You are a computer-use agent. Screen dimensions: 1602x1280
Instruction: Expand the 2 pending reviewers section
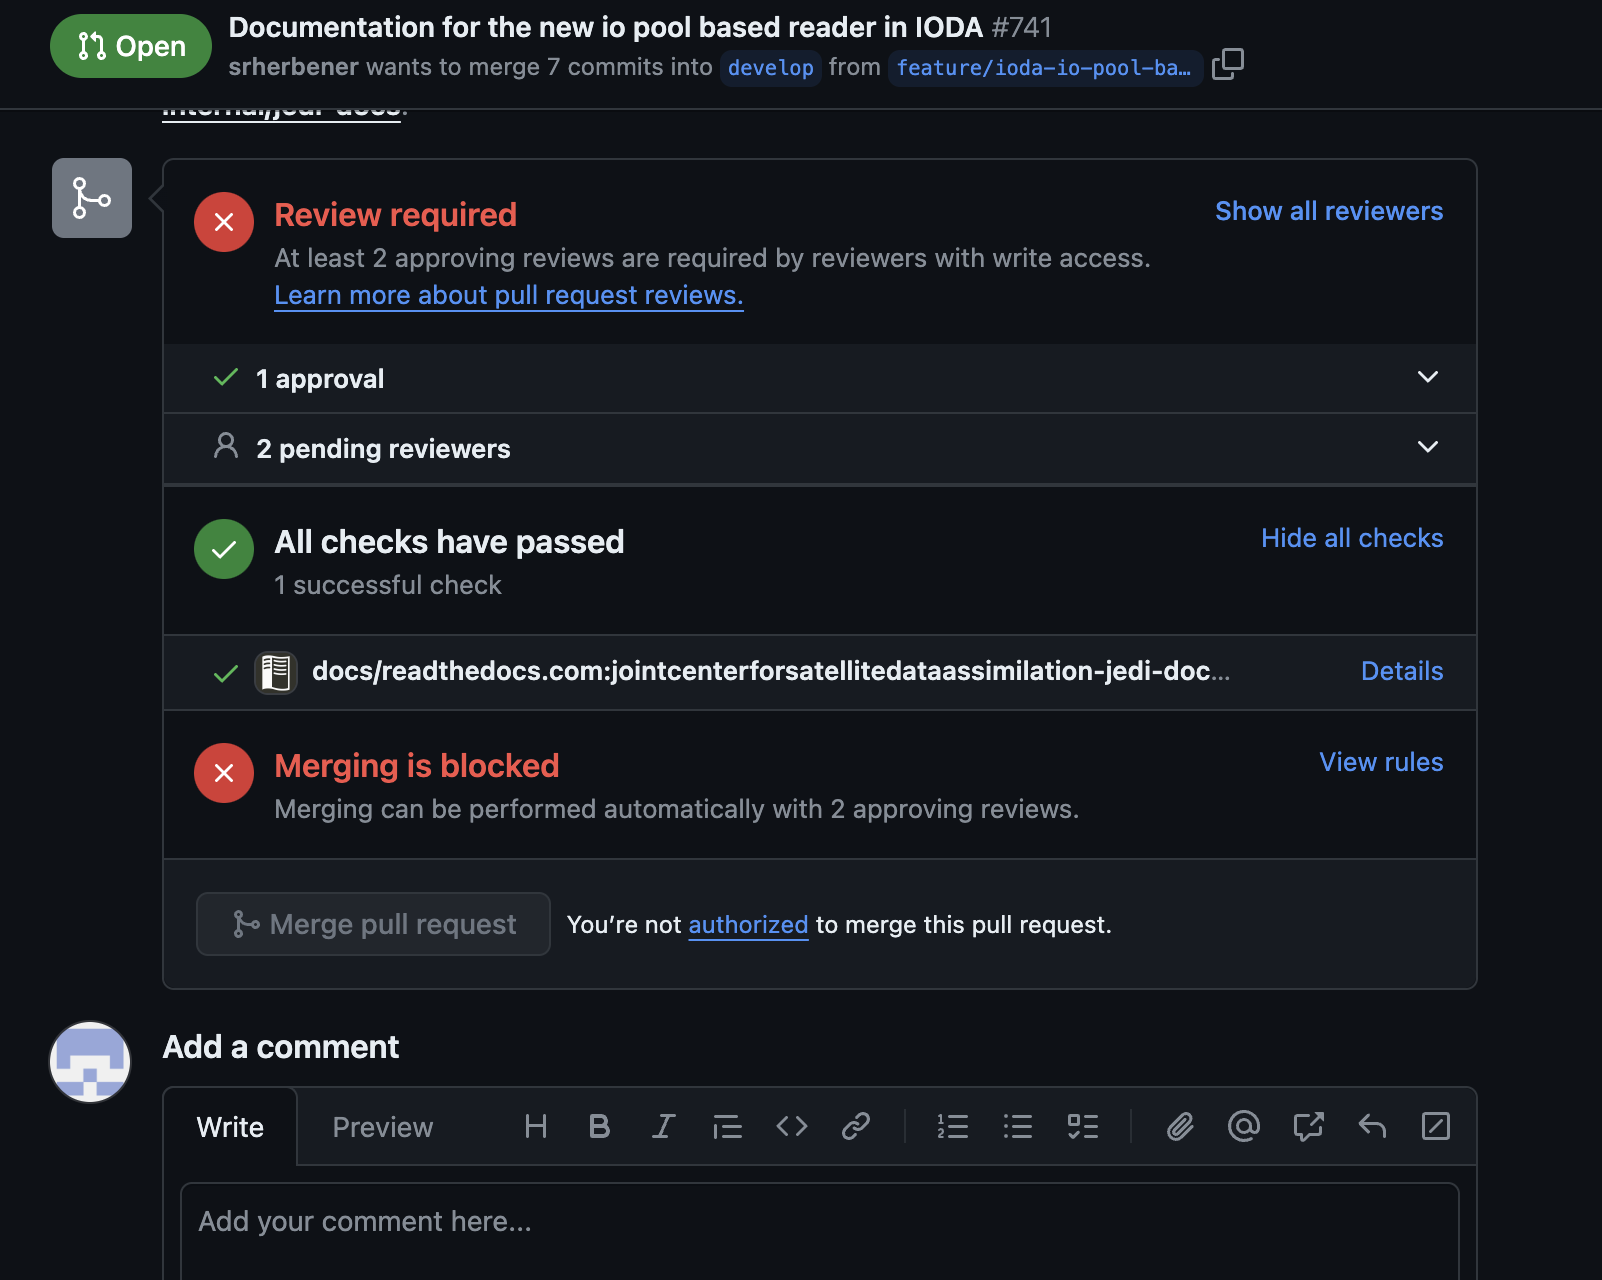coord(1427,448)
